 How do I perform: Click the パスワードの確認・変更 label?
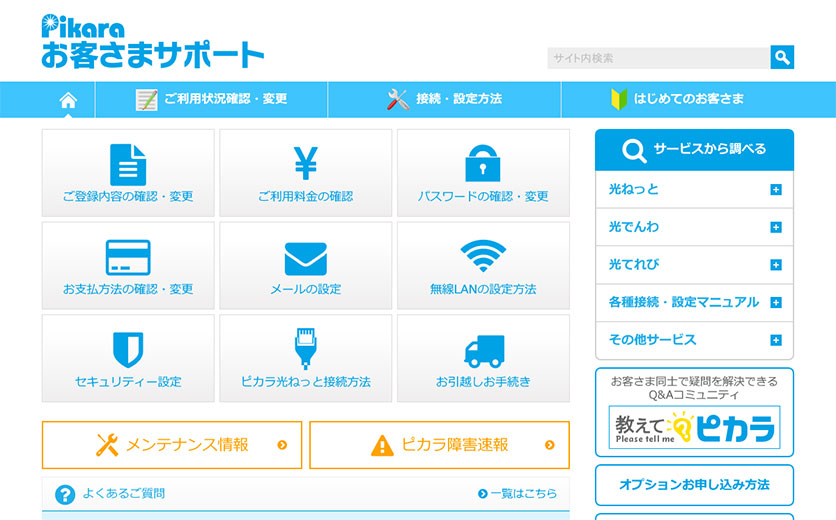483,196
